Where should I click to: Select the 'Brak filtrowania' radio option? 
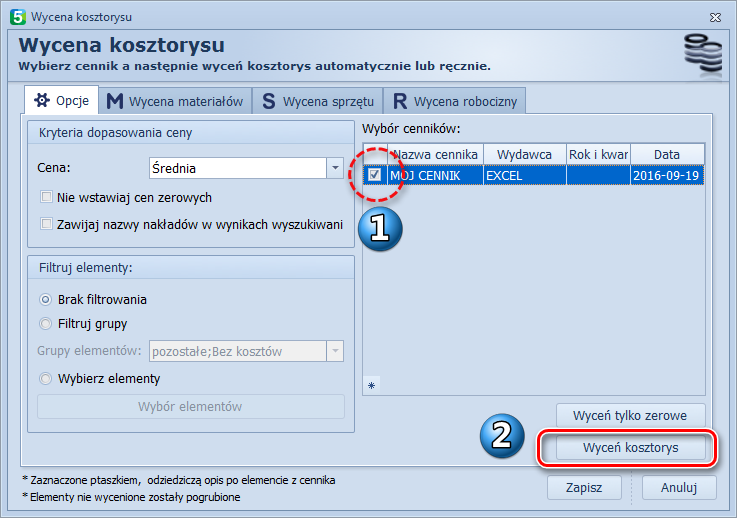pyautogui.click(x=46, y=299)
